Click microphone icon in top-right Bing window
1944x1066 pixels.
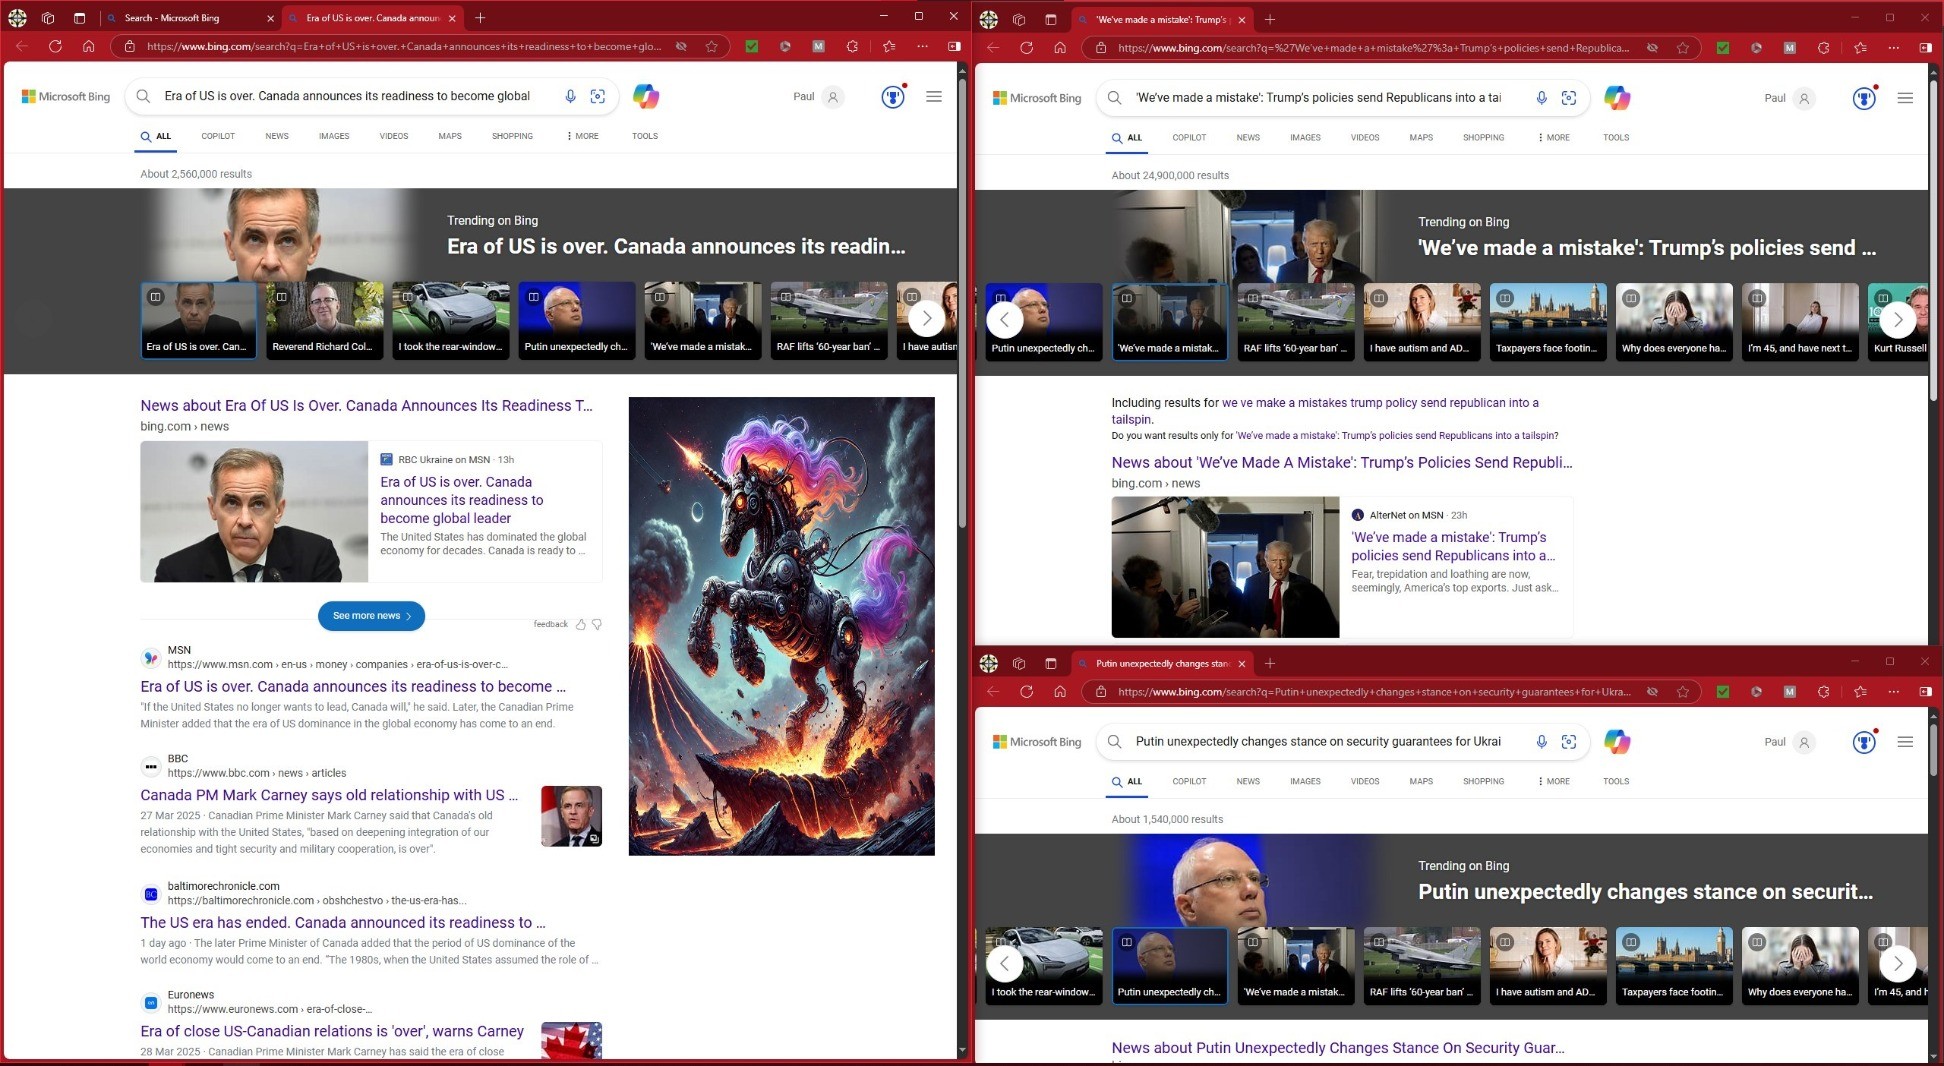coord(1541,98)
